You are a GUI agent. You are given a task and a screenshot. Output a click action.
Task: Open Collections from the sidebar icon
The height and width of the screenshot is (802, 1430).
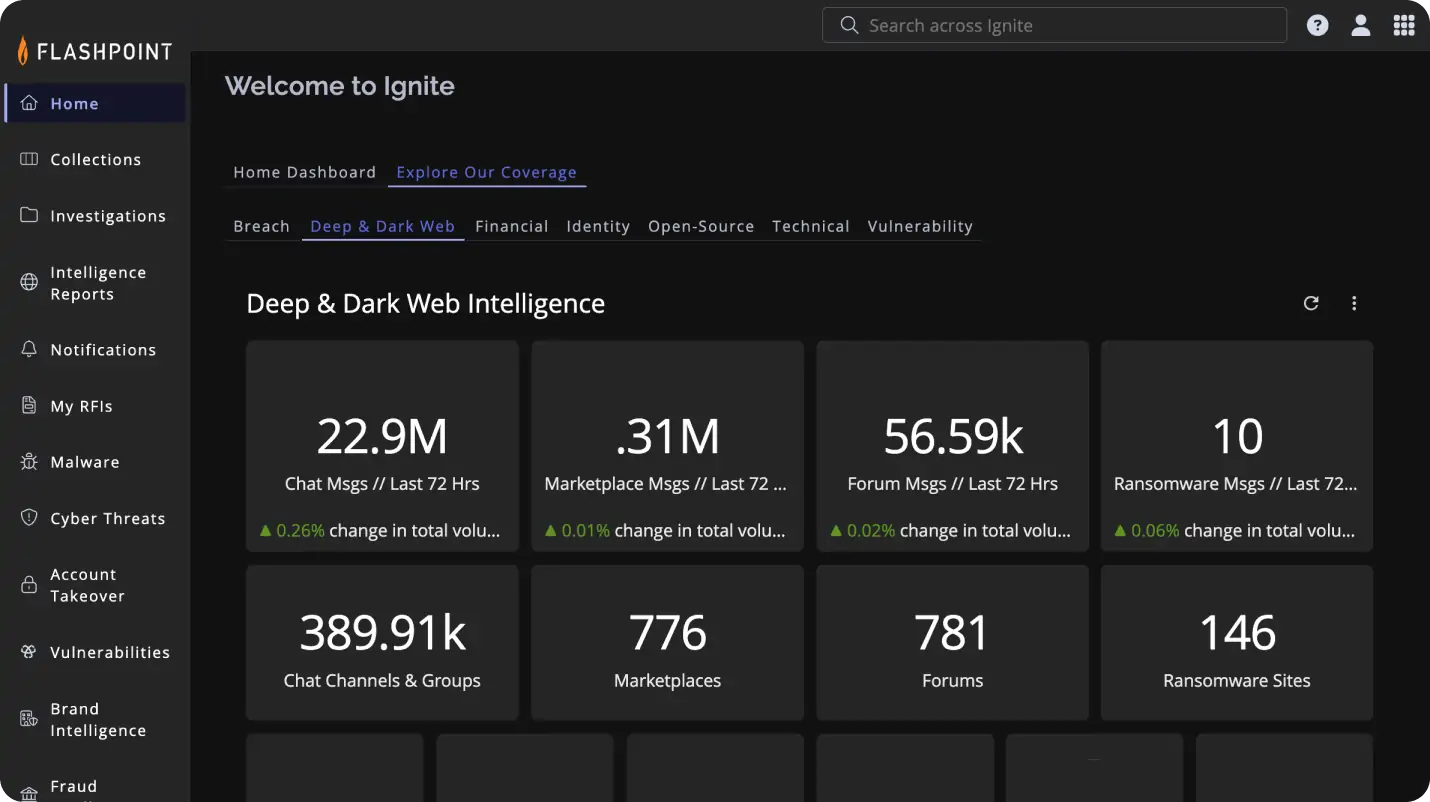[x=29, y=159]
